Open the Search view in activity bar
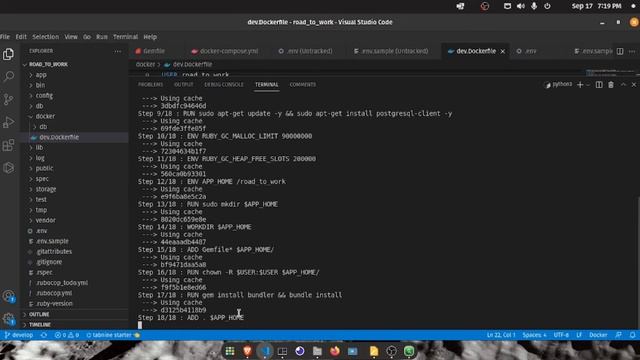The width and height of the screenshot is (640, 360). point(9,76)
